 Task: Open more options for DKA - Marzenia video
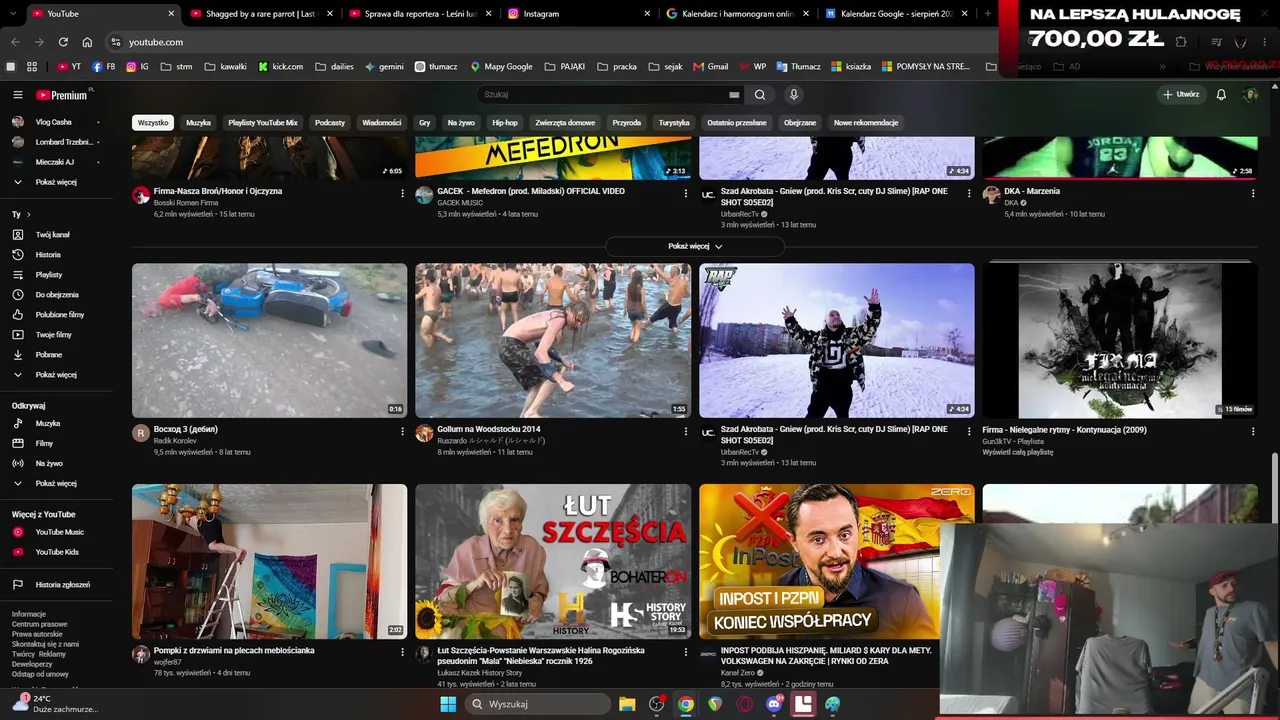click(x=1253, y=194)
